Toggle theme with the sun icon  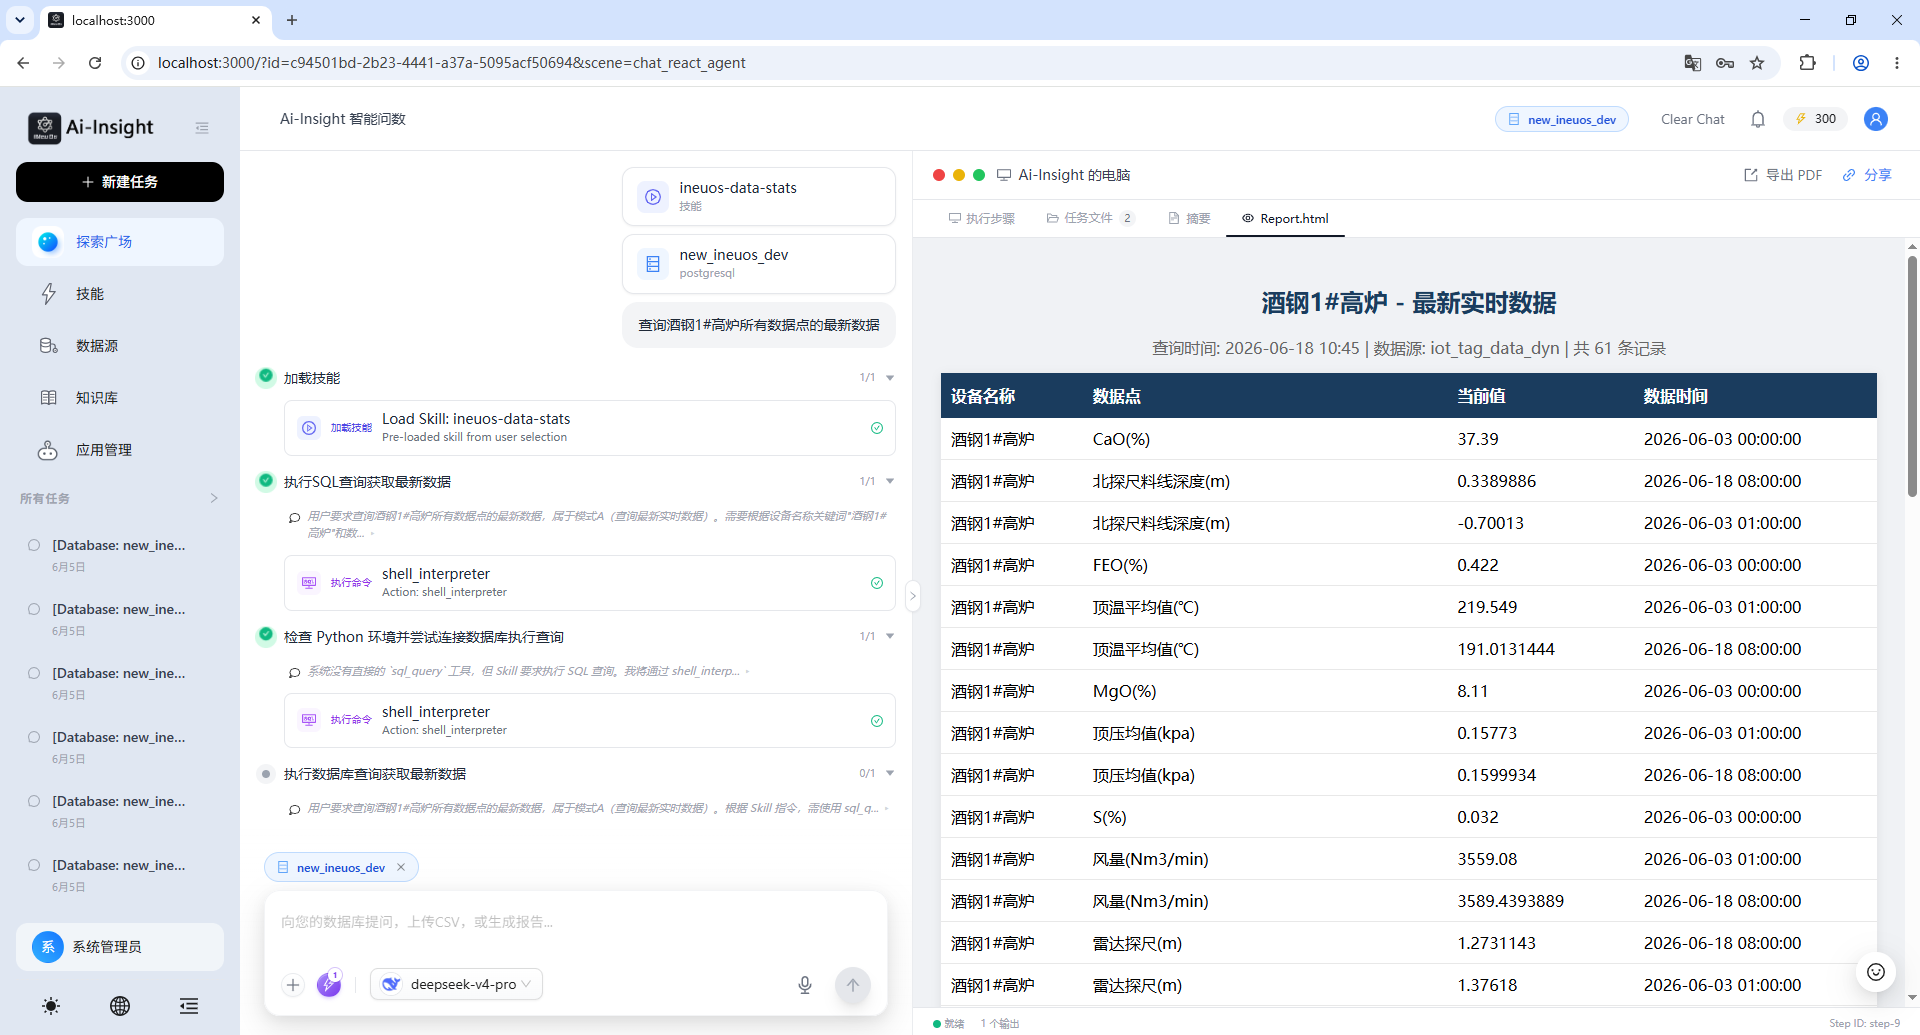(x=51, y=1006)
